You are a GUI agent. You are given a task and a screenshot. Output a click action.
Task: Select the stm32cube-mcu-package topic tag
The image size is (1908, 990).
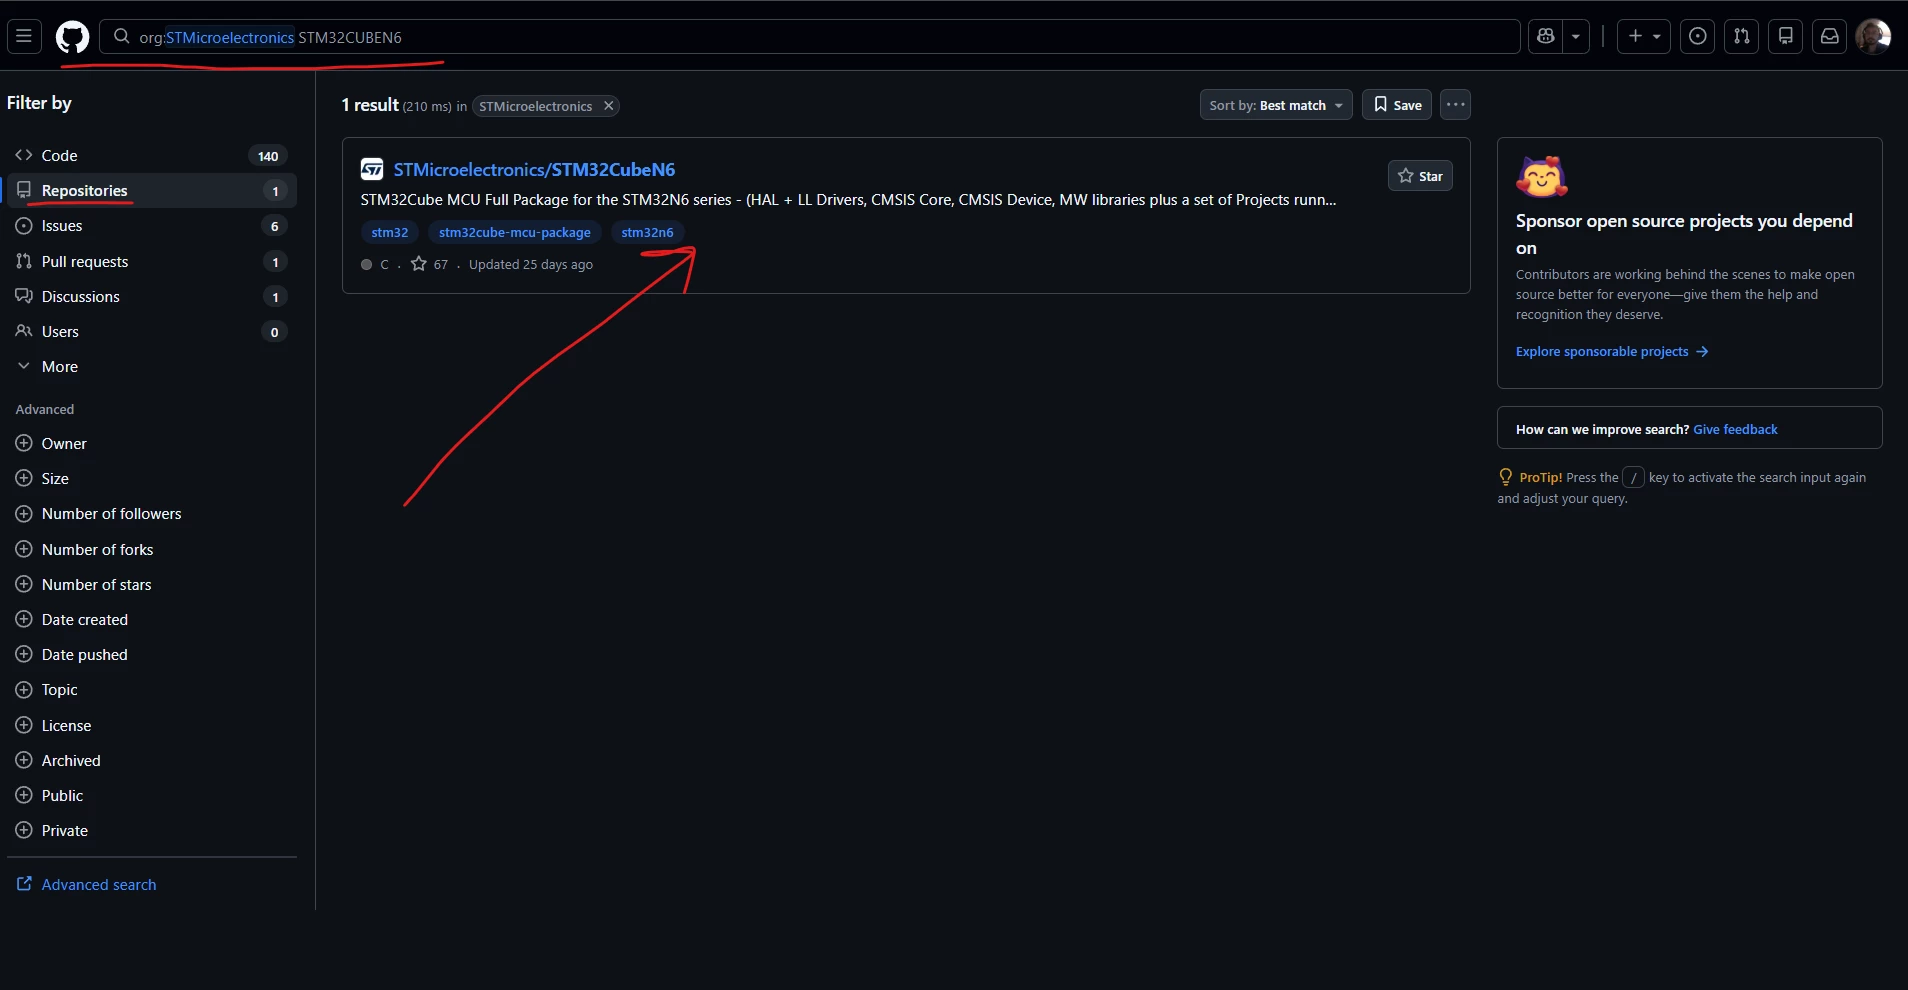pyautogui.click(x=515, y=233)
